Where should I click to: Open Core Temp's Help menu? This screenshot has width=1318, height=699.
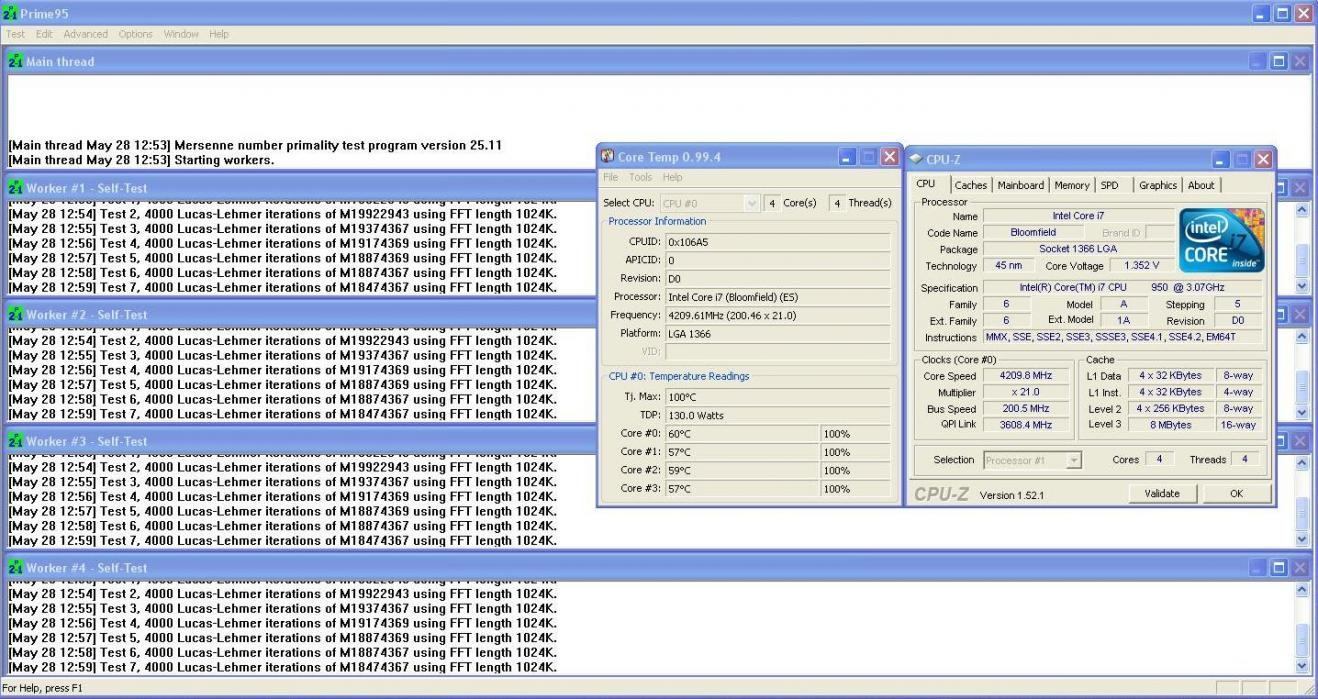click(x=673, y=177)
